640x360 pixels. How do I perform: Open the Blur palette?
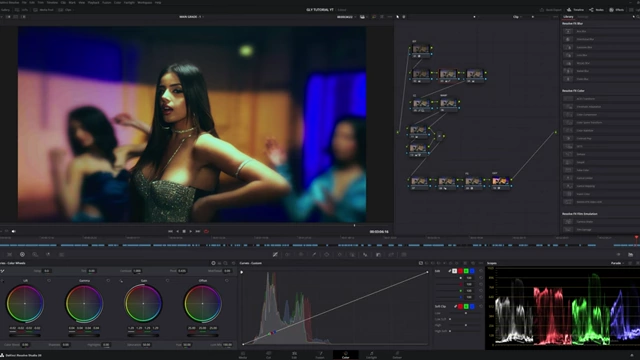tap(365, 254)
